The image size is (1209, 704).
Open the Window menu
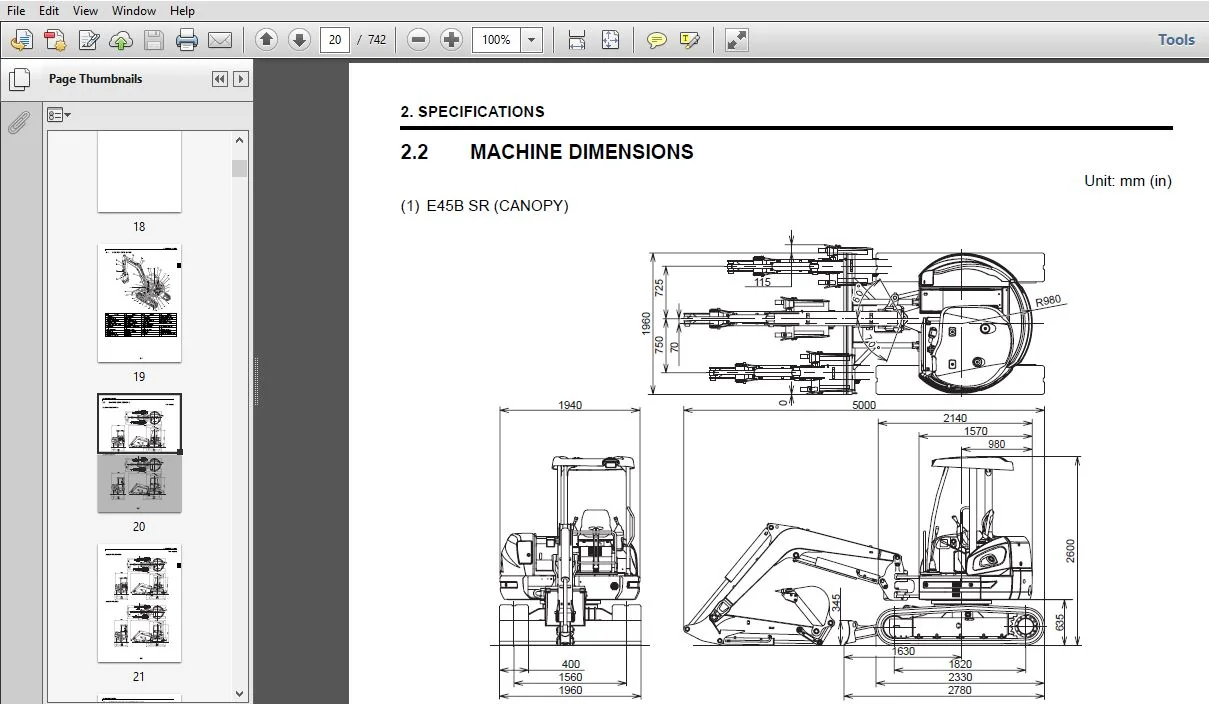point(133,10)
